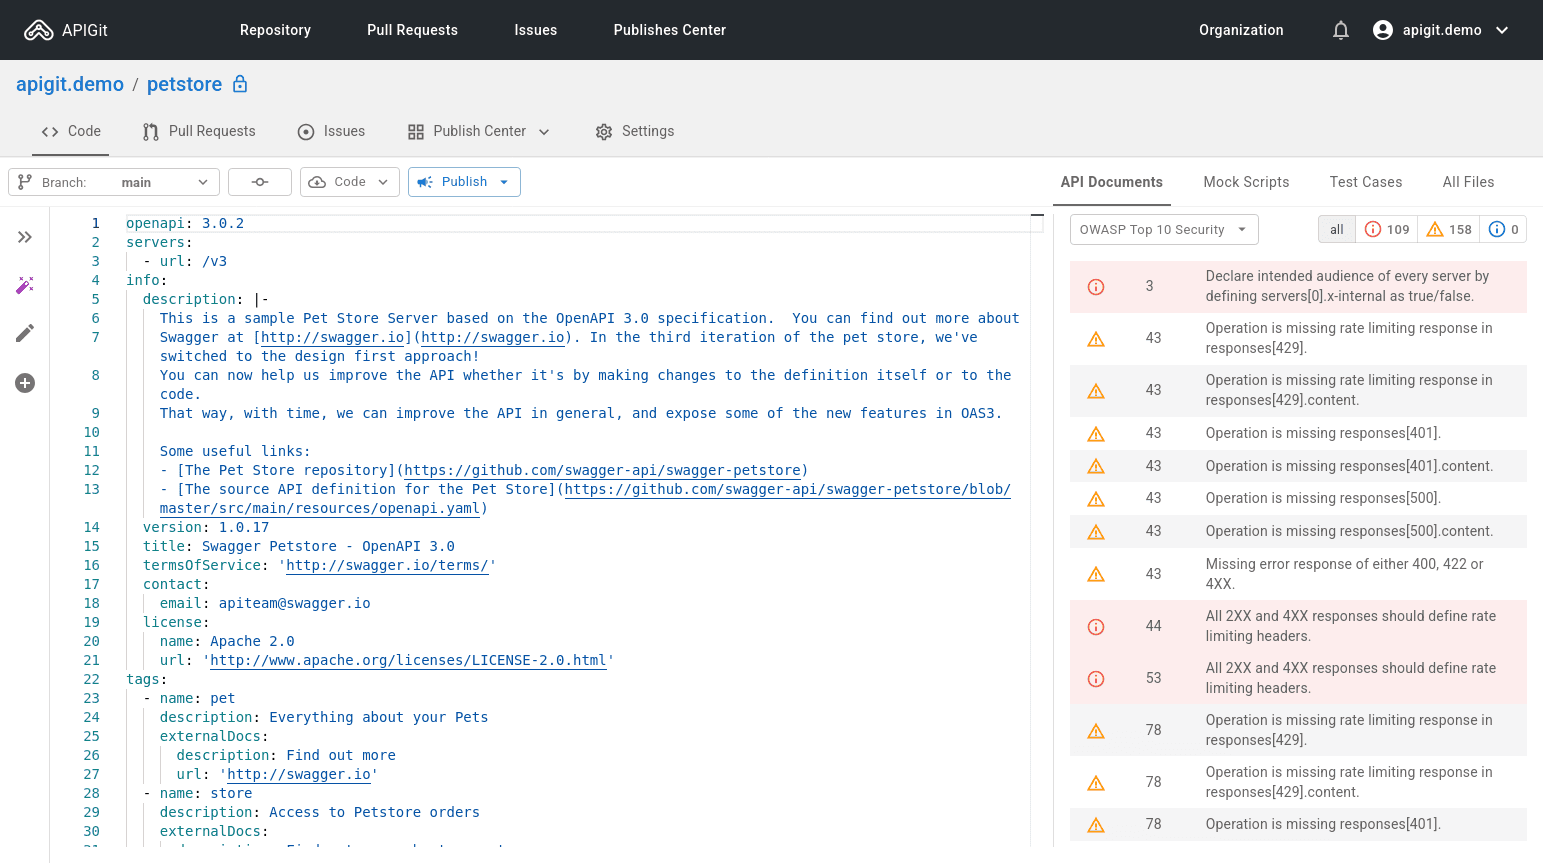The image size is (1543, 863).
Task: Click the add plus circle icon
Action: [25, 383]
